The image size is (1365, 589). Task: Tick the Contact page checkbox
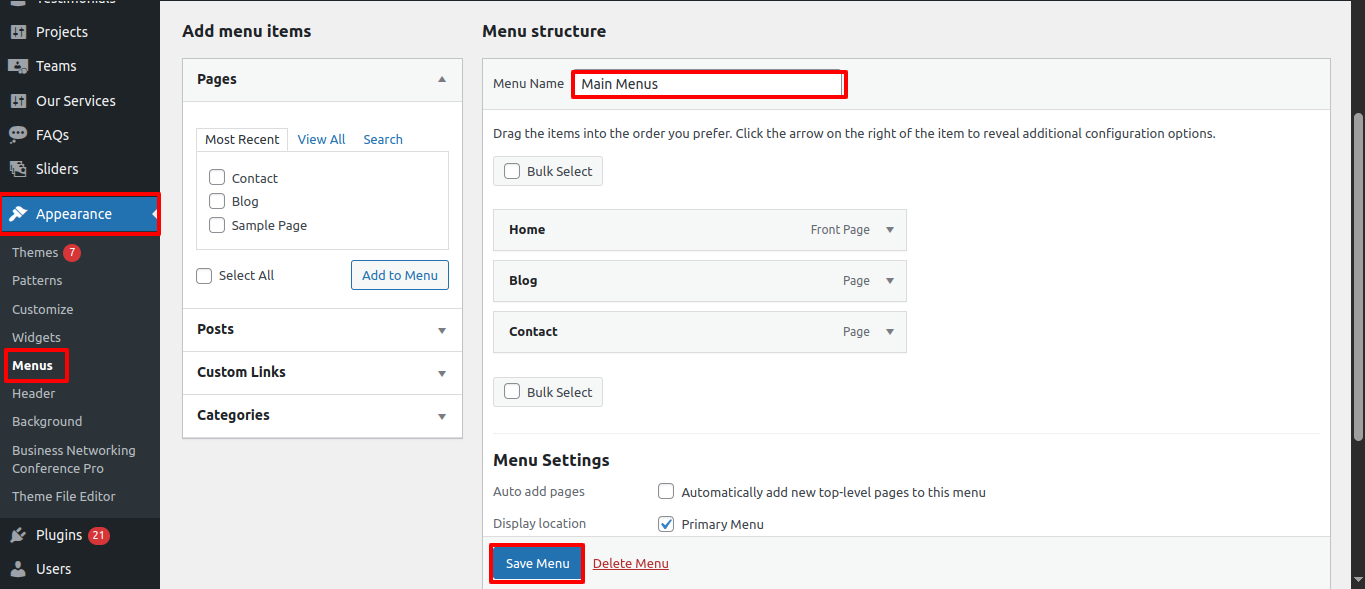217,178
